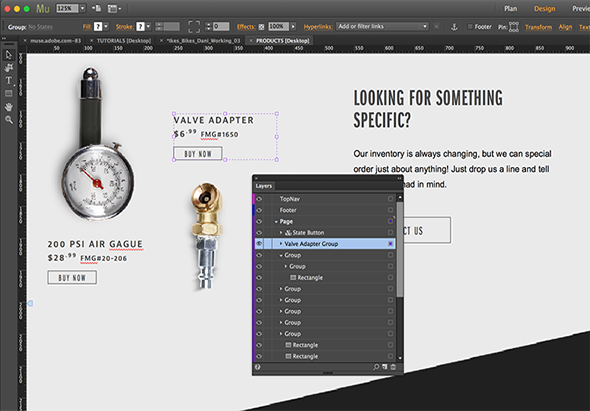Close the muse.adobe.com-83 document tab
The width and height of the screenshot is (590, 411).
click(25, 41)
